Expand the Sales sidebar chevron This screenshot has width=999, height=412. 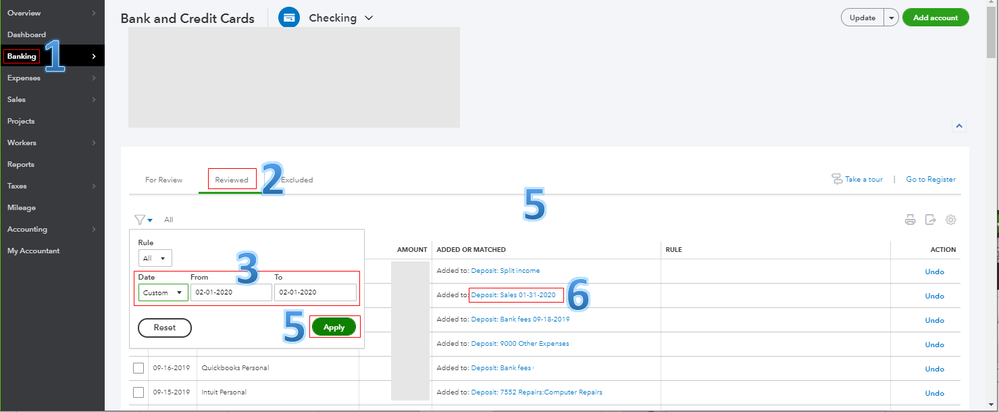pyautogui.click(x=94, y=100)
